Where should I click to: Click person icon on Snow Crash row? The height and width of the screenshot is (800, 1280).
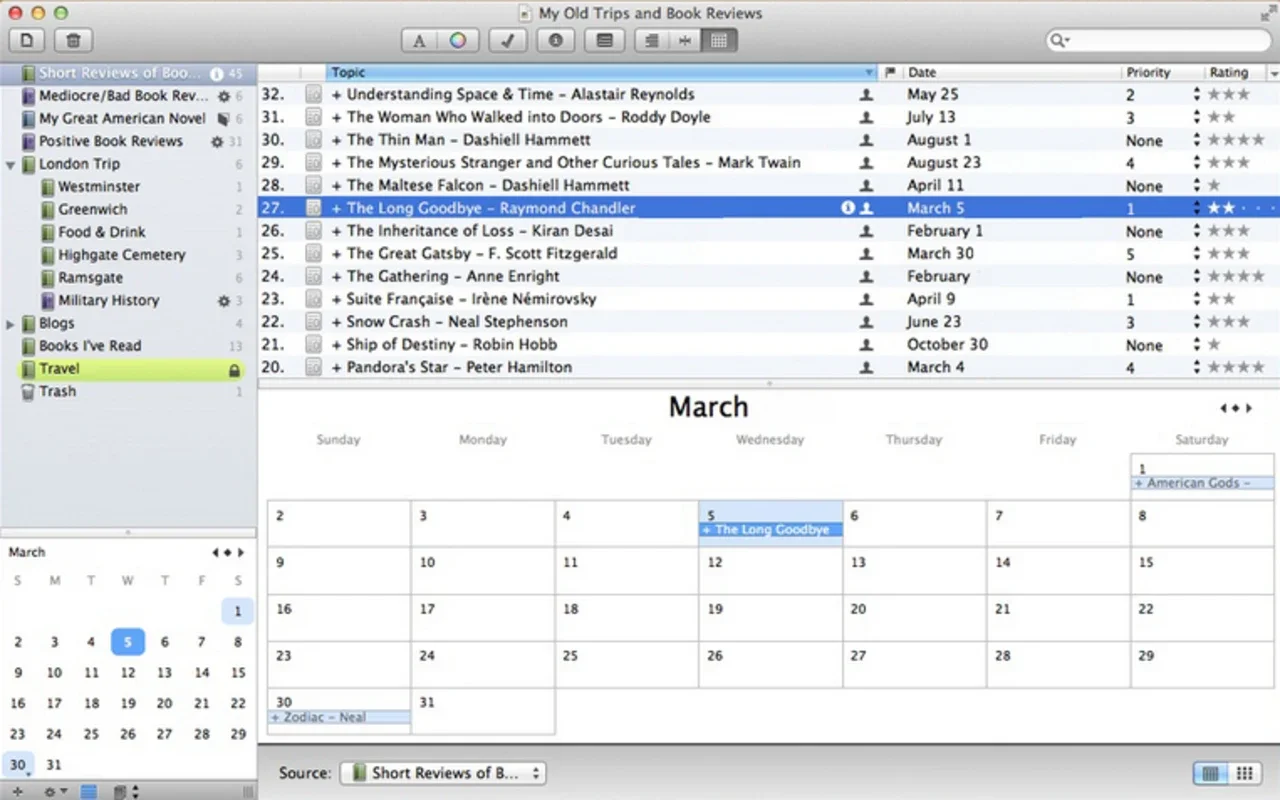tap(866, 322)
